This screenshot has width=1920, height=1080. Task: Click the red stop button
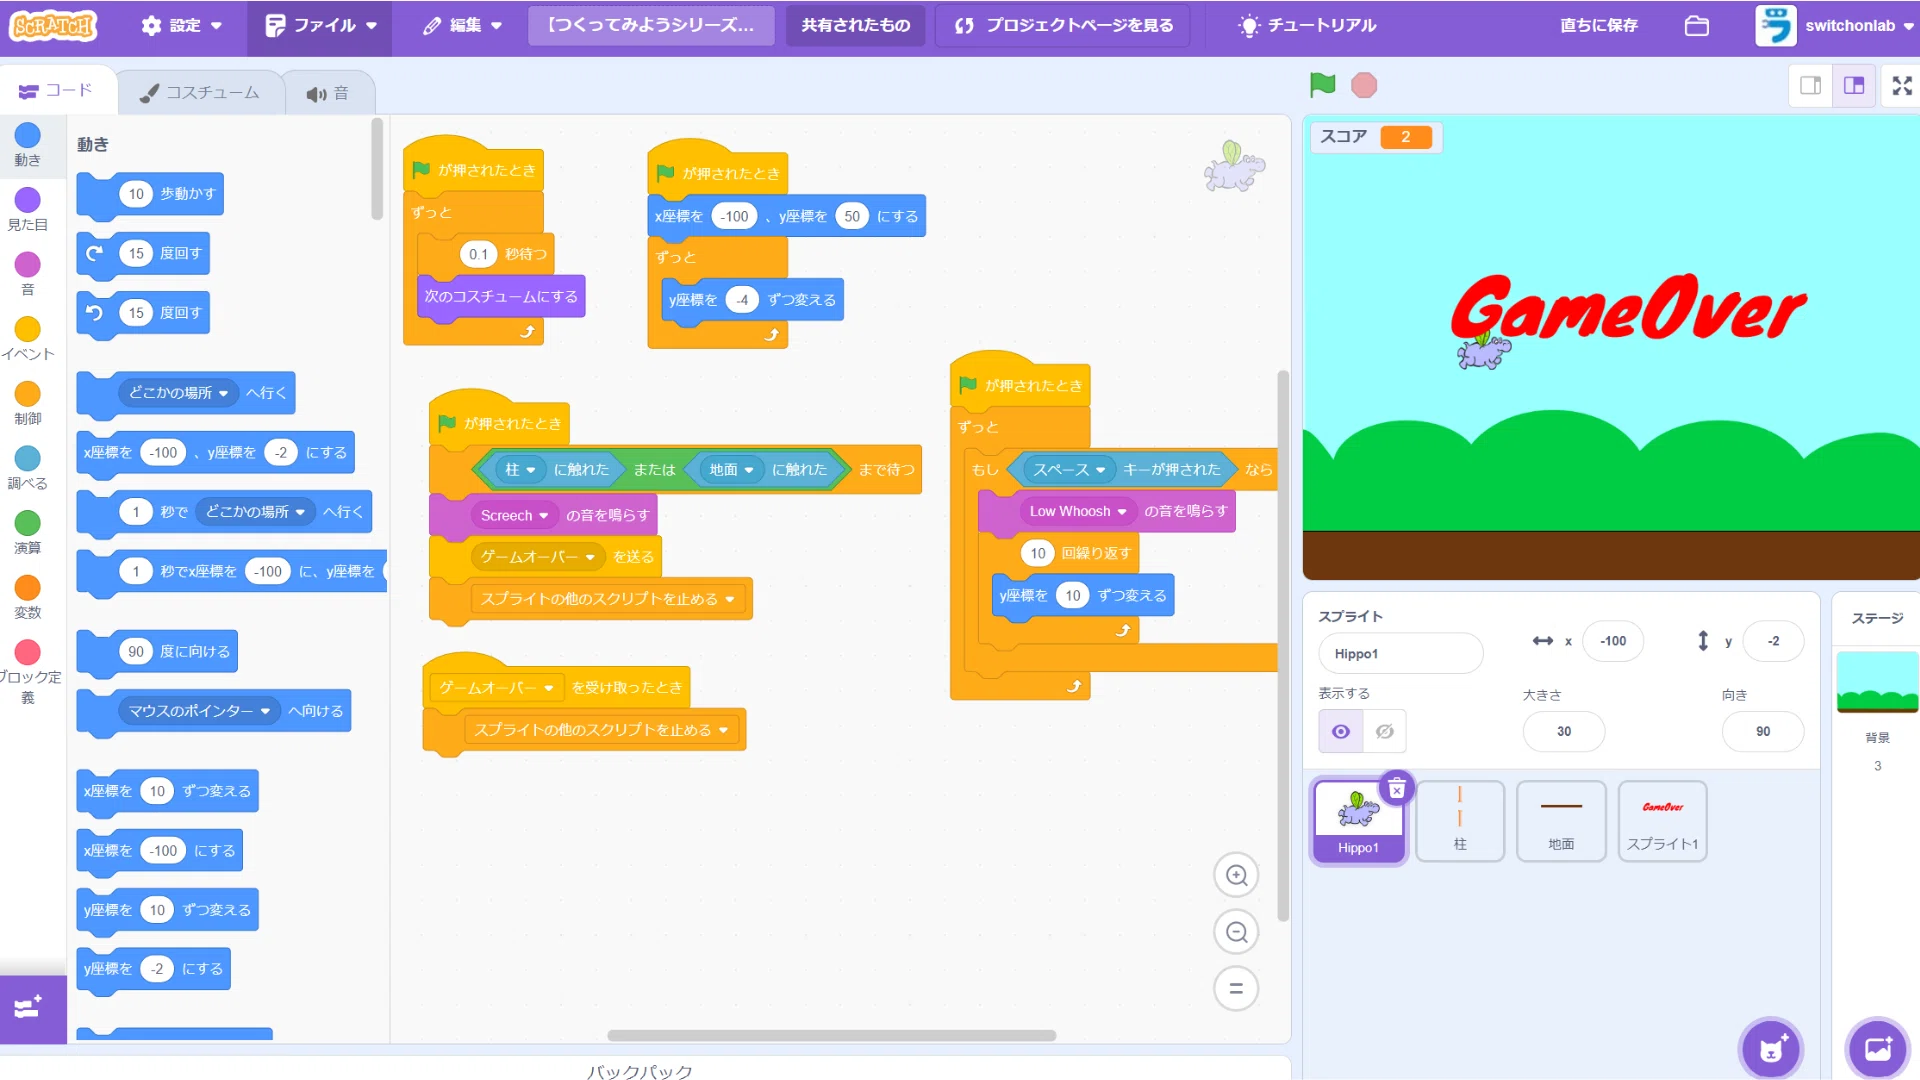[1364, 86]
